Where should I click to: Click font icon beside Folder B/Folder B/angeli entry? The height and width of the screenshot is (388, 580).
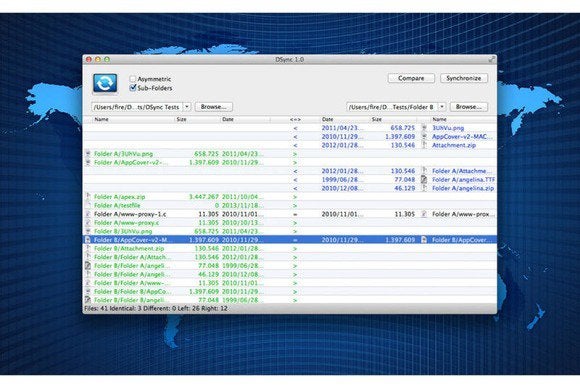click(88, 300)
